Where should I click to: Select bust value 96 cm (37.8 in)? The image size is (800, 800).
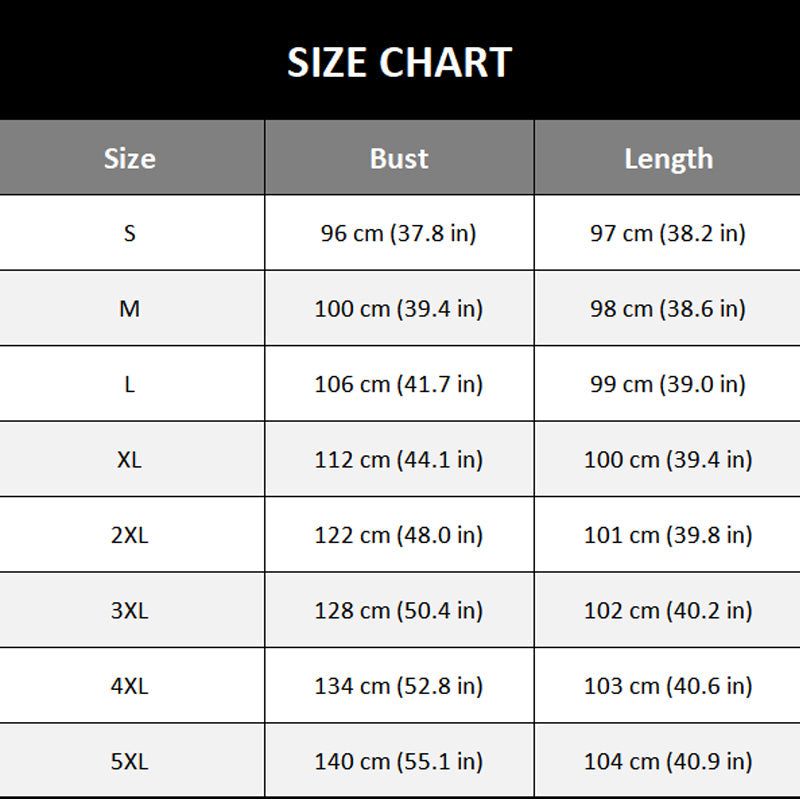click(398, 233)
